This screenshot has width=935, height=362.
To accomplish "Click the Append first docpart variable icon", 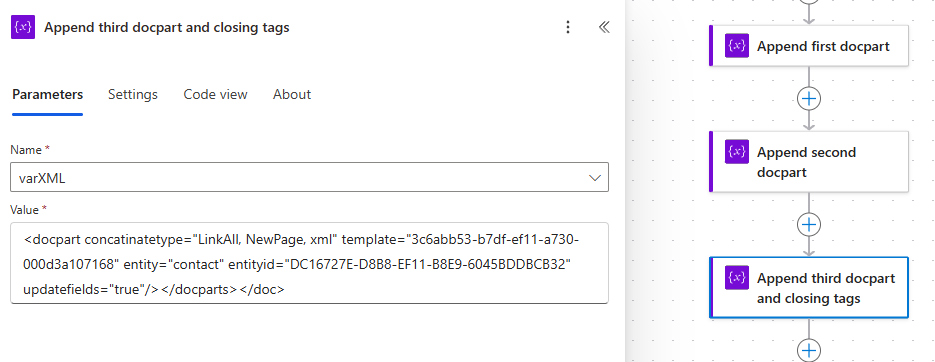I will pyautogui.click(x=737, y=46).
